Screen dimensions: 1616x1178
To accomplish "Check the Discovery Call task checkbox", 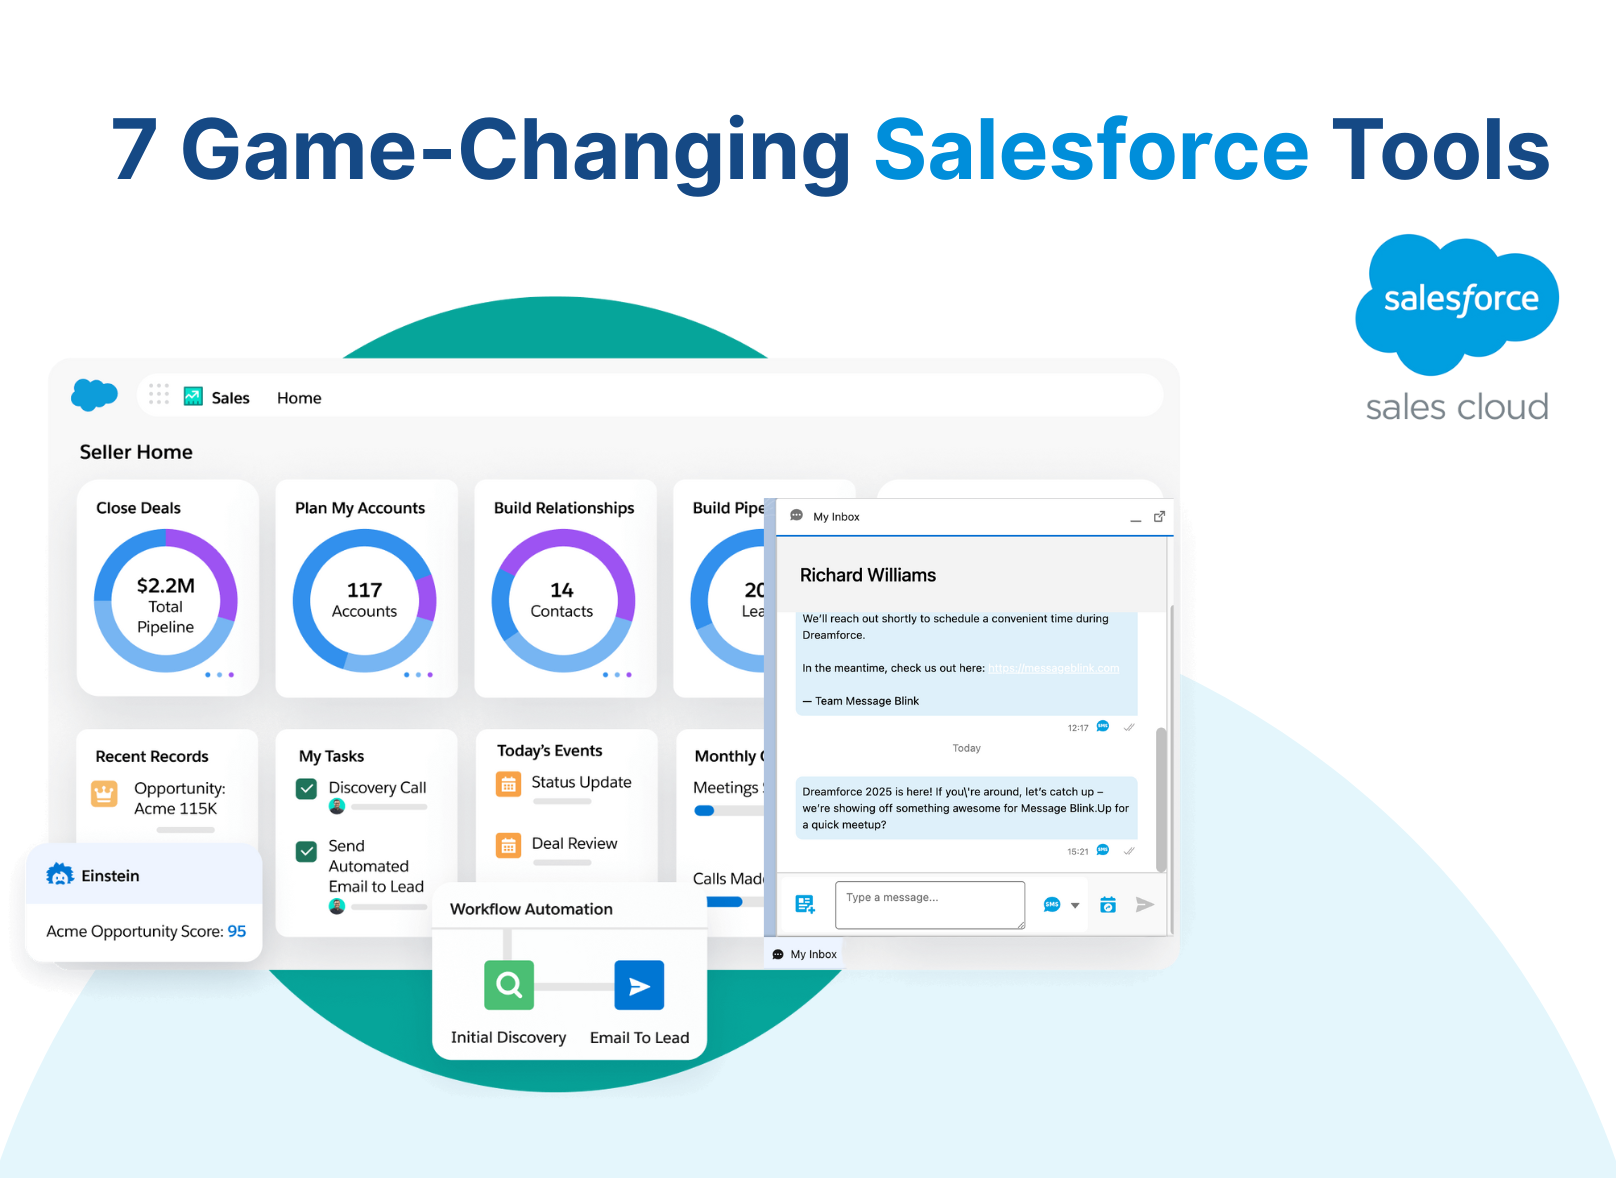I will pos(307,789).
